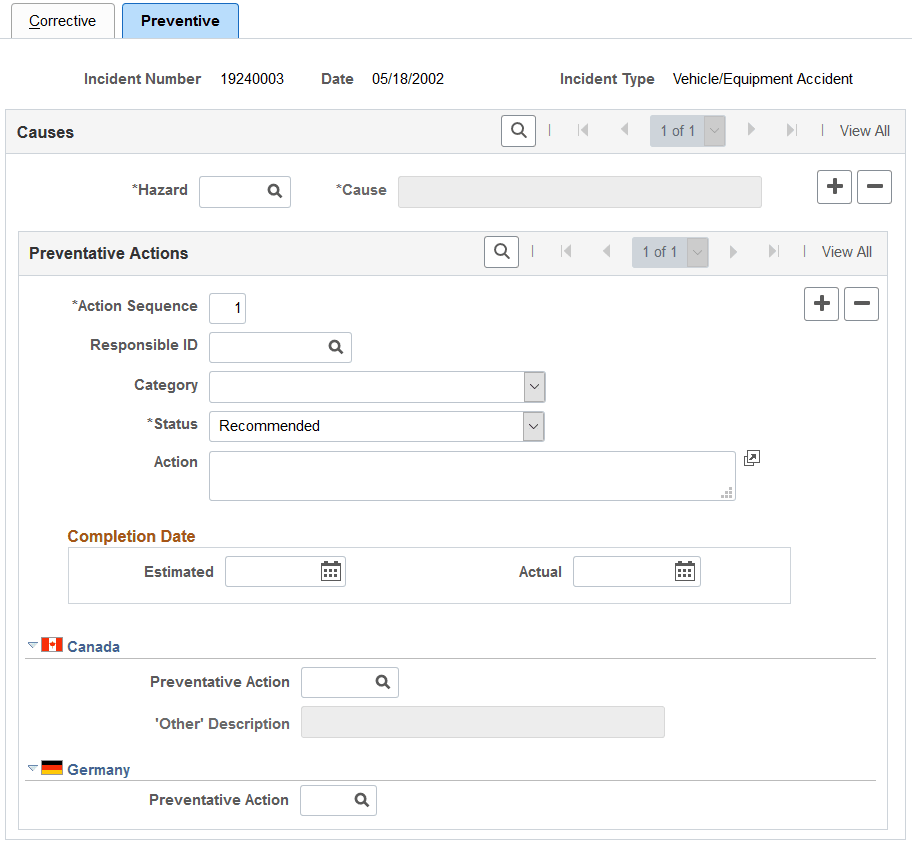
Task: Click View All in Preventative Actions
Action: (846, 252)
